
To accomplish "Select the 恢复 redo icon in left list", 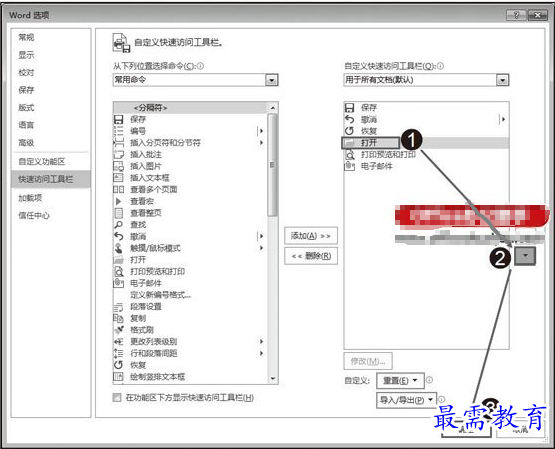I will (119, 365).
